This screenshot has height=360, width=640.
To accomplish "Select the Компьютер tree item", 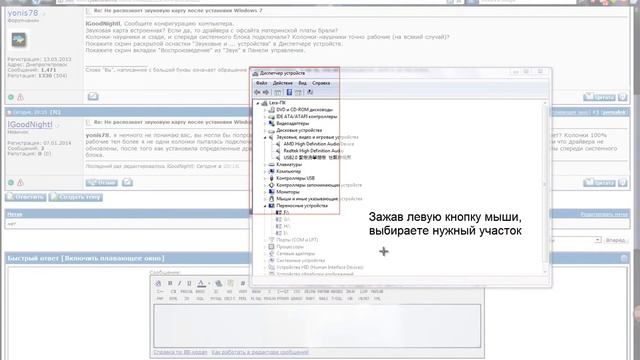I will coord(288,171).
